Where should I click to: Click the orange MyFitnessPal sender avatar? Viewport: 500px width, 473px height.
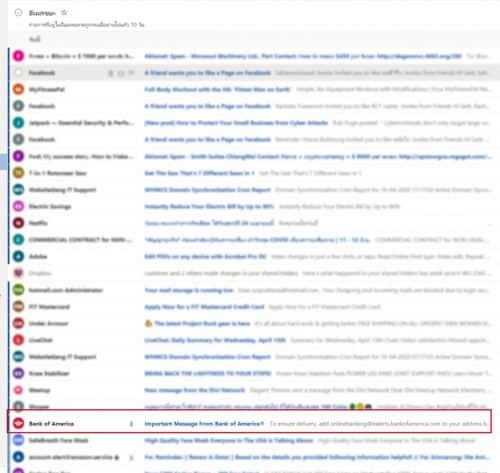click(x=19, y=89)
